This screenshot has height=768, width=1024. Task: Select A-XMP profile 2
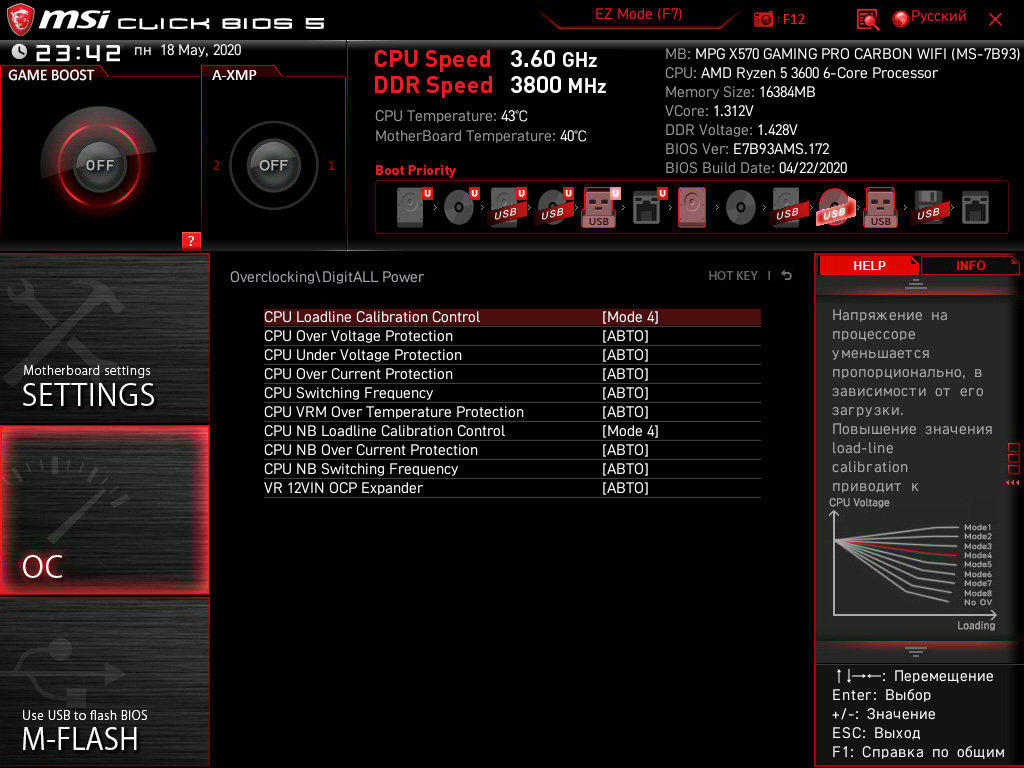click(216, 165)
